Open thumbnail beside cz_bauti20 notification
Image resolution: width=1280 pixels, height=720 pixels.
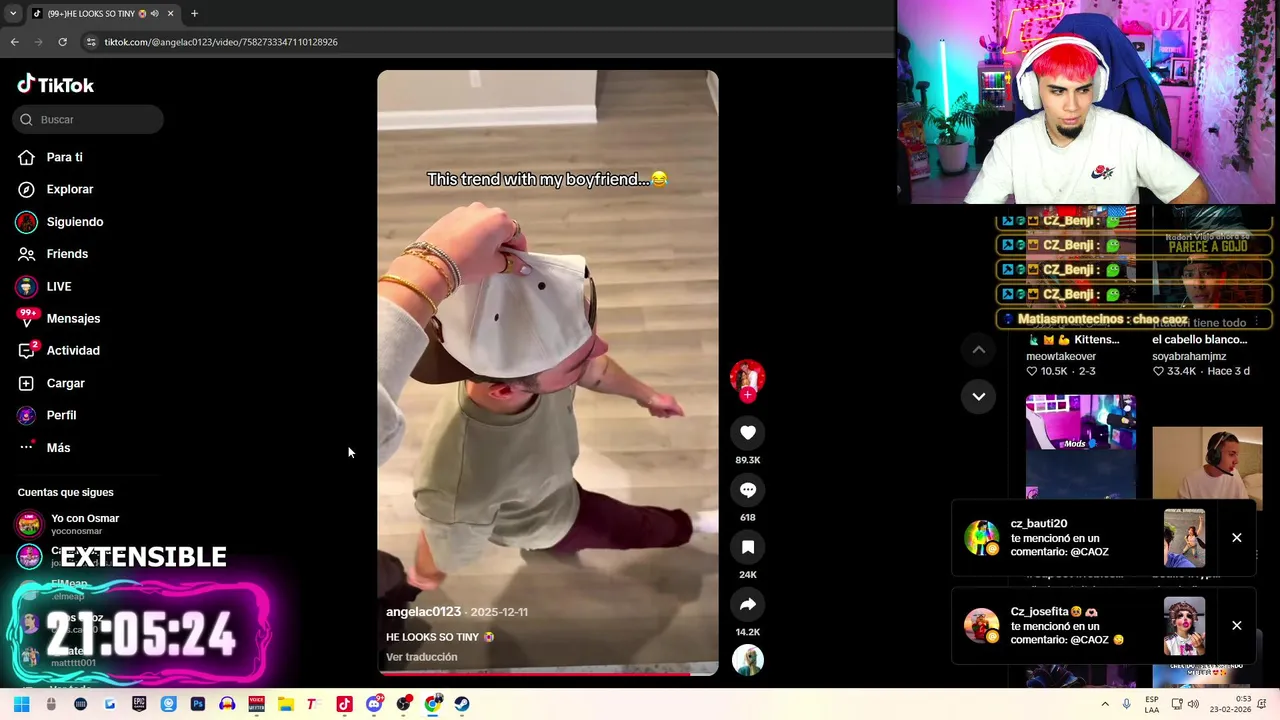(x=1184, y=538)
